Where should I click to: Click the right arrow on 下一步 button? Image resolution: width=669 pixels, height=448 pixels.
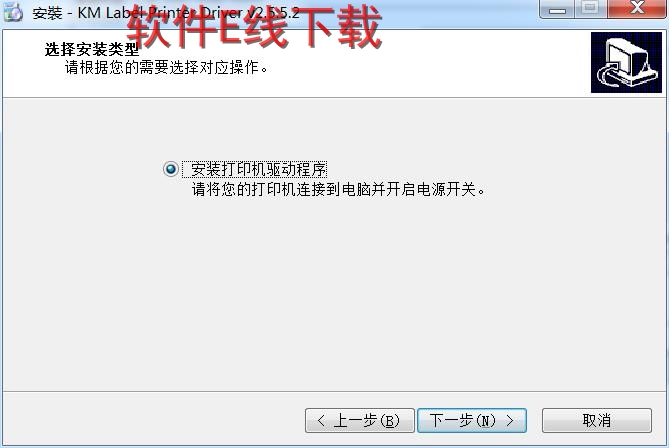click(510, 421)
